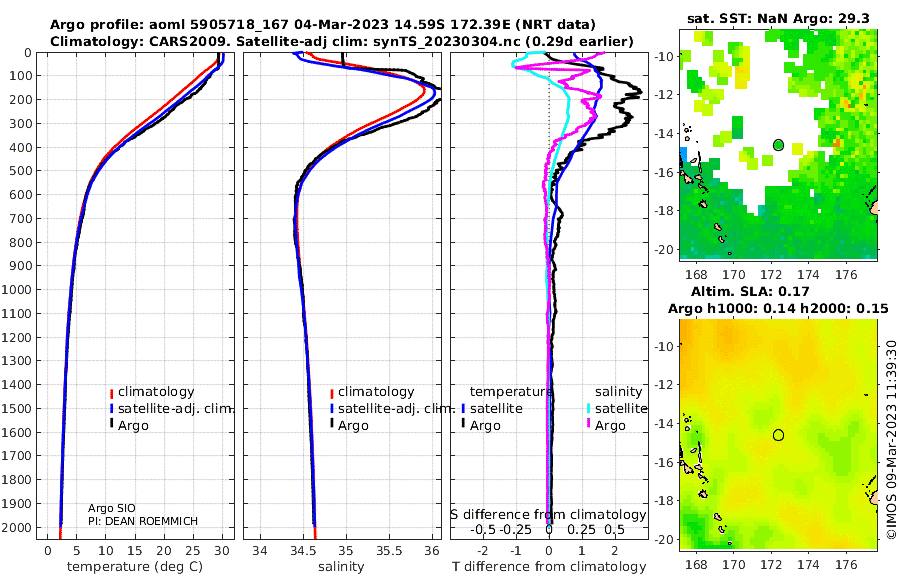Click the Argo float marker on SLA map
The image size is (900, 580).
tap(778, 435)
